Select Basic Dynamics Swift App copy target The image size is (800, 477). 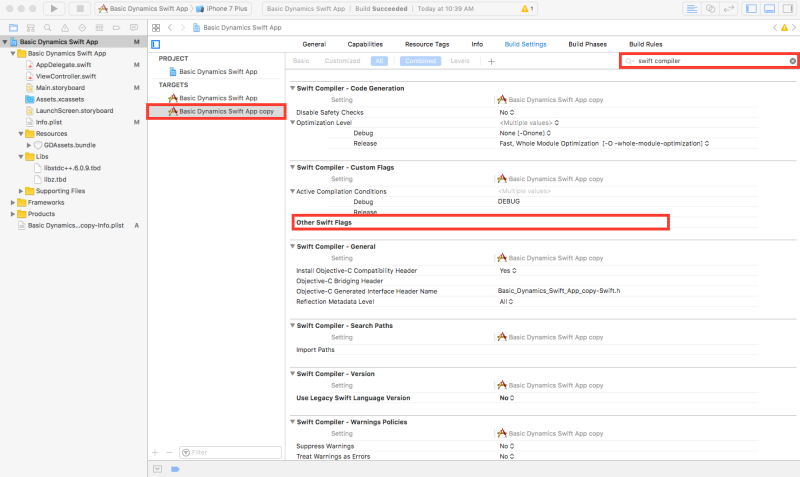(x=216, y=111)
